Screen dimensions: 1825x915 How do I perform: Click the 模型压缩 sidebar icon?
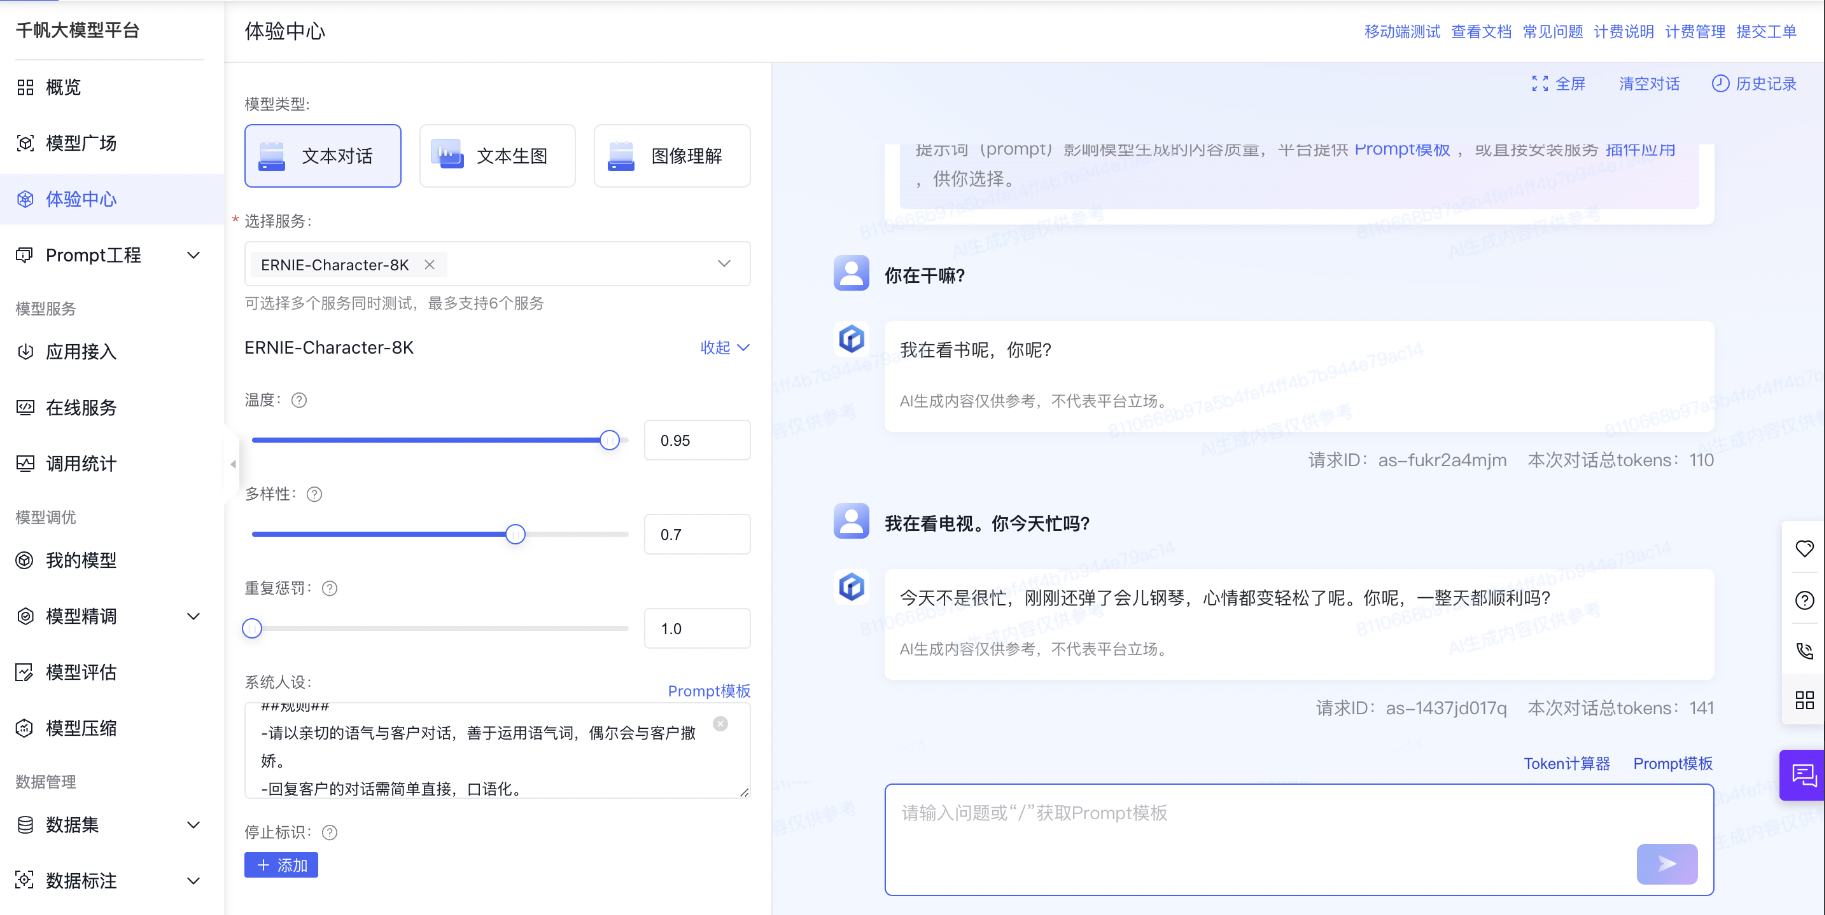tap(25, 728)
